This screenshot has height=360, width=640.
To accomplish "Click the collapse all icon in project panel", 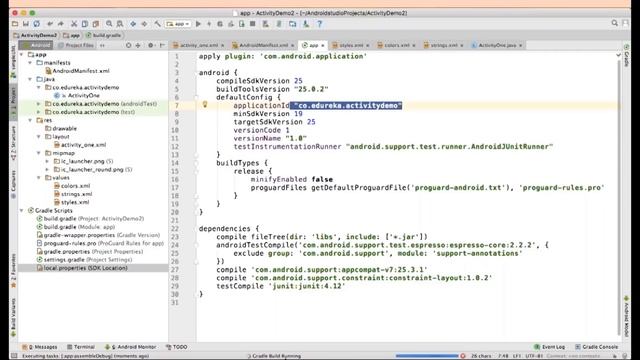I will (x=138, y=45).
